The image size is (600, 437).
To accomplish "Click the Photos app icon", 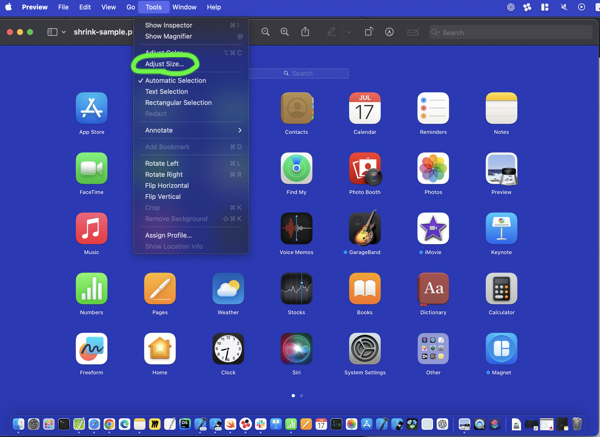I will (x=433, y=168).
